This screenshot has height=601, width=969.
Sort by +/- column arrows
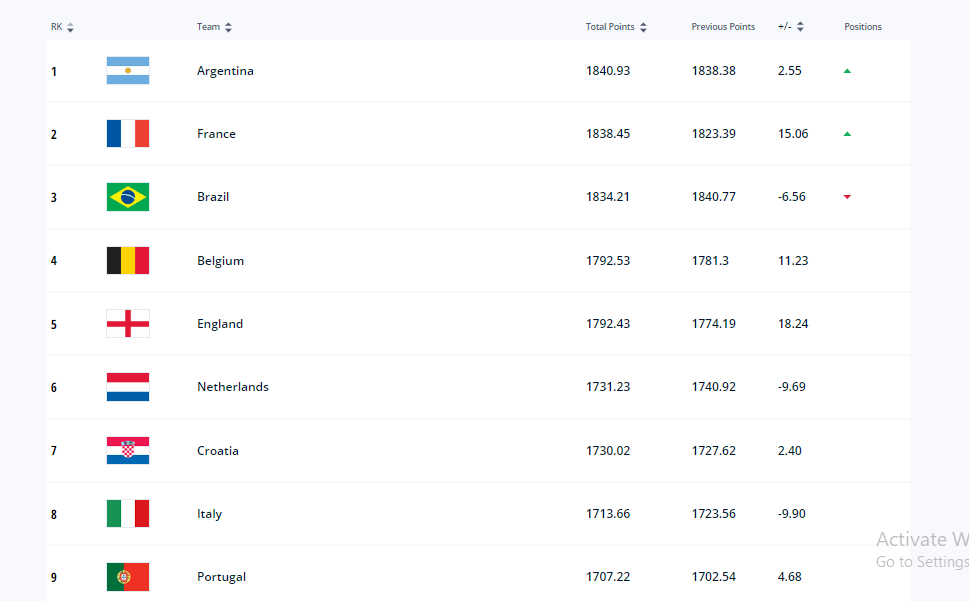point(800,27)
